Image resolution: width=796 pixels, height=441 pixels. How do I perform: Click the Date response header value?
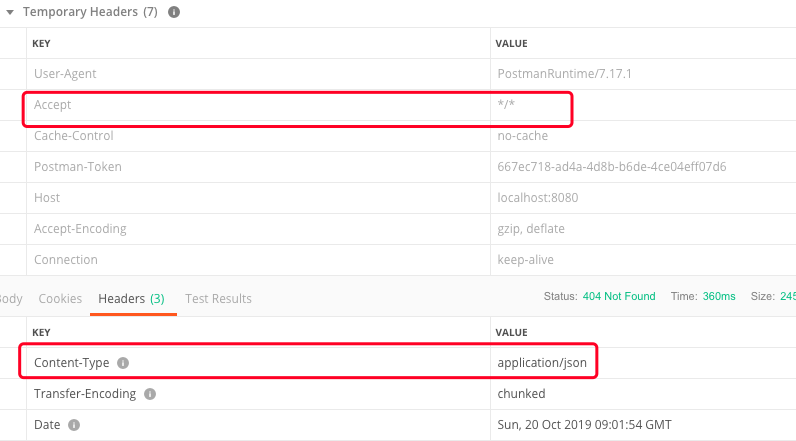[585, 425]
